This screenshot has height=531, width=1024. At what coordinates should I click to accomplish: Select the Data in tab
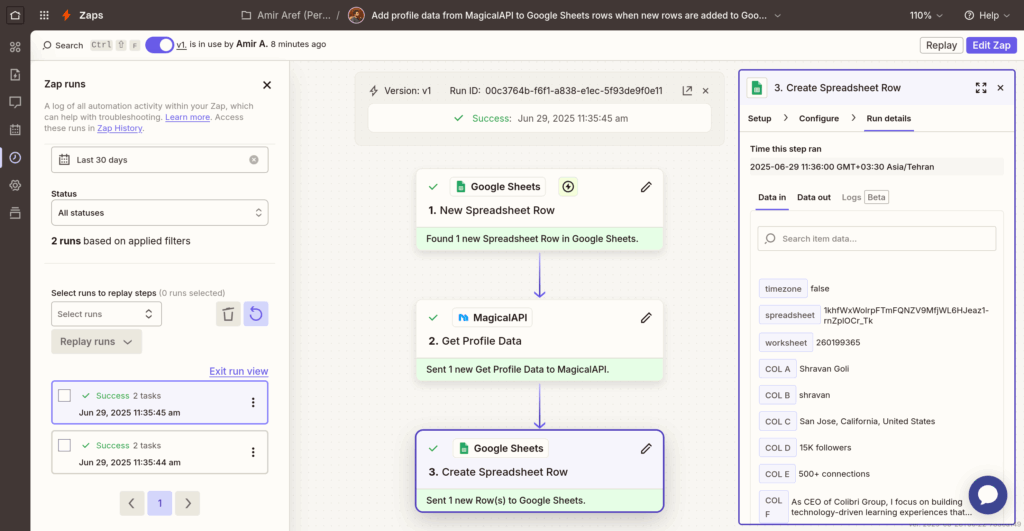[772, 197]
